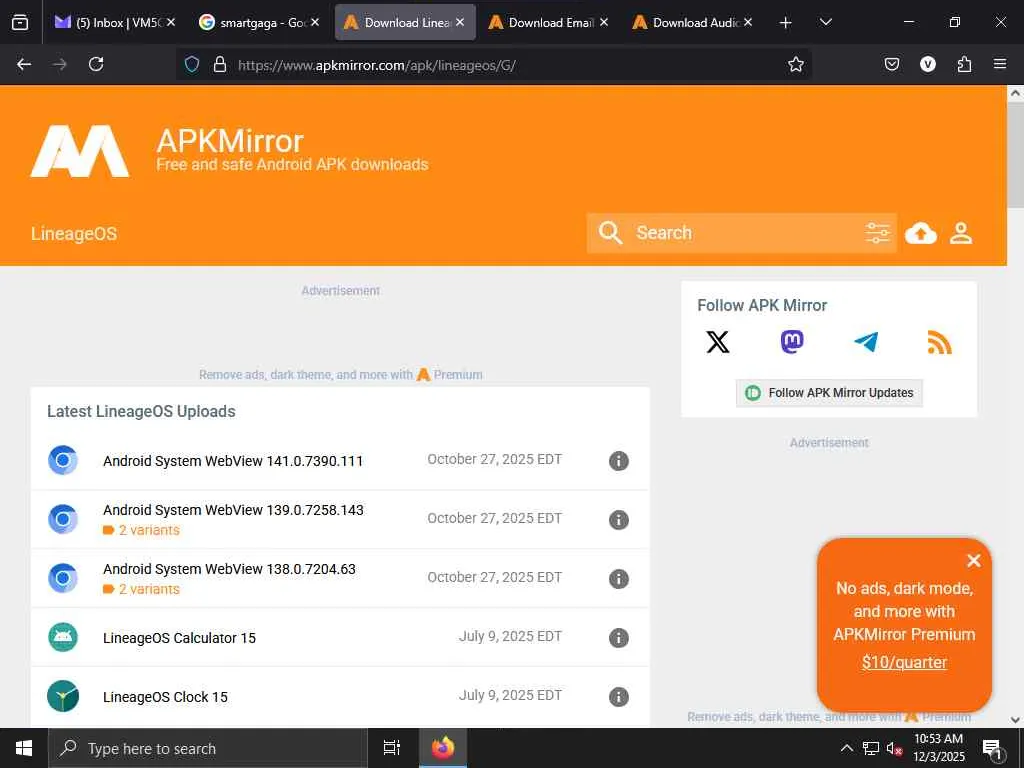Show info for LineageOS Calculator 15
Screen dimensions: 1024x768
[618, 637]
